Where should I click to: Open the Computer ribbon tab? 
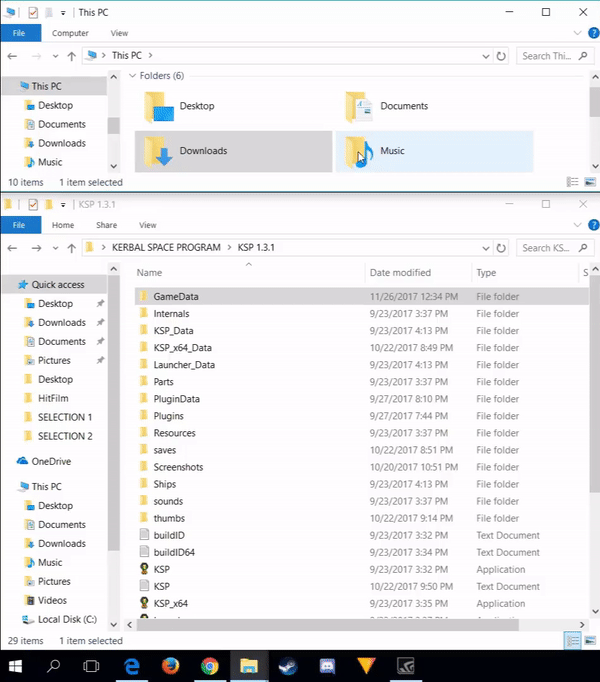tap(70, 33)
